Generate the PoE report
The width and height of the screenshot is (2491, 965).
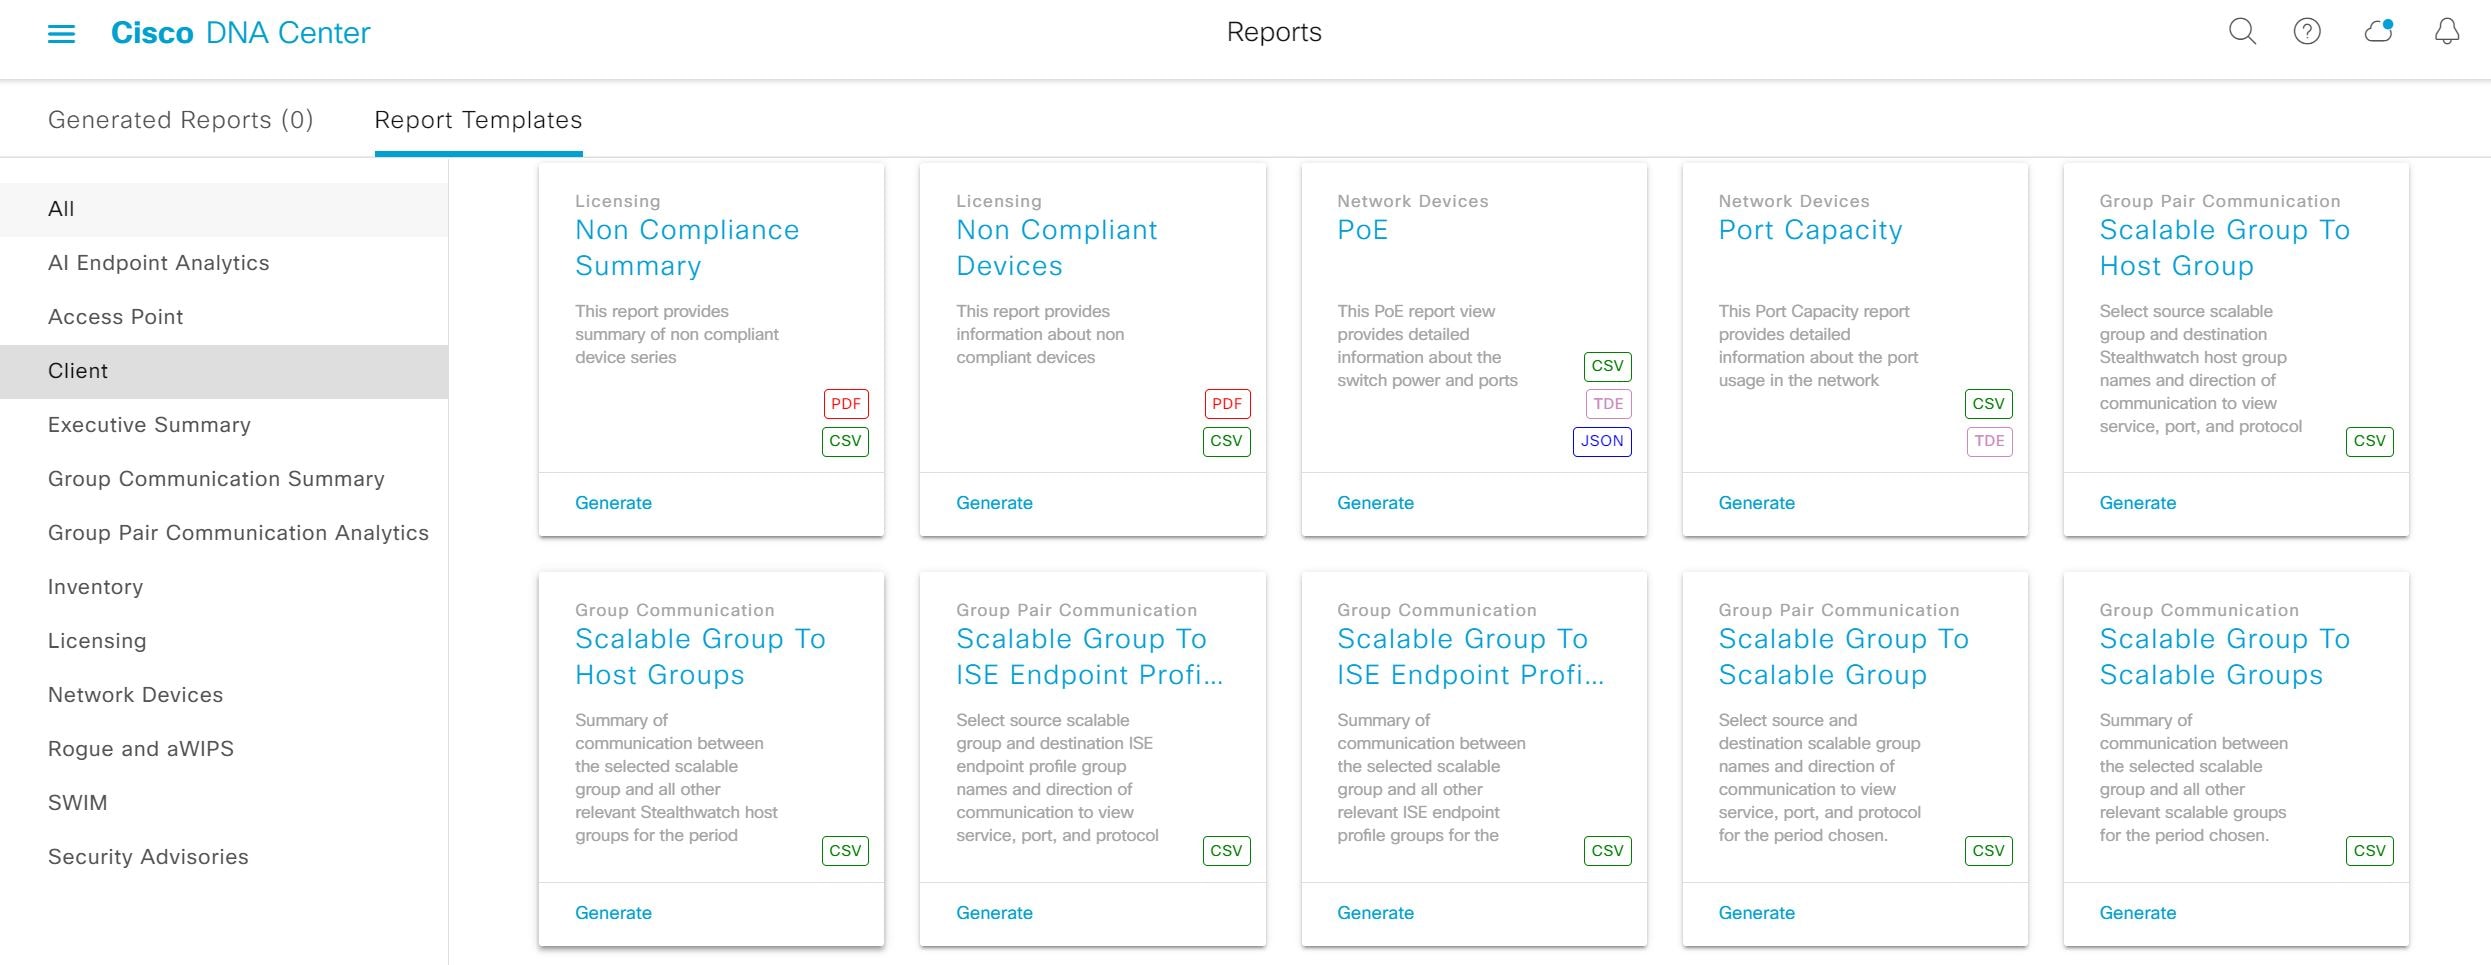pyautogui.click(x=1375, y=503)
